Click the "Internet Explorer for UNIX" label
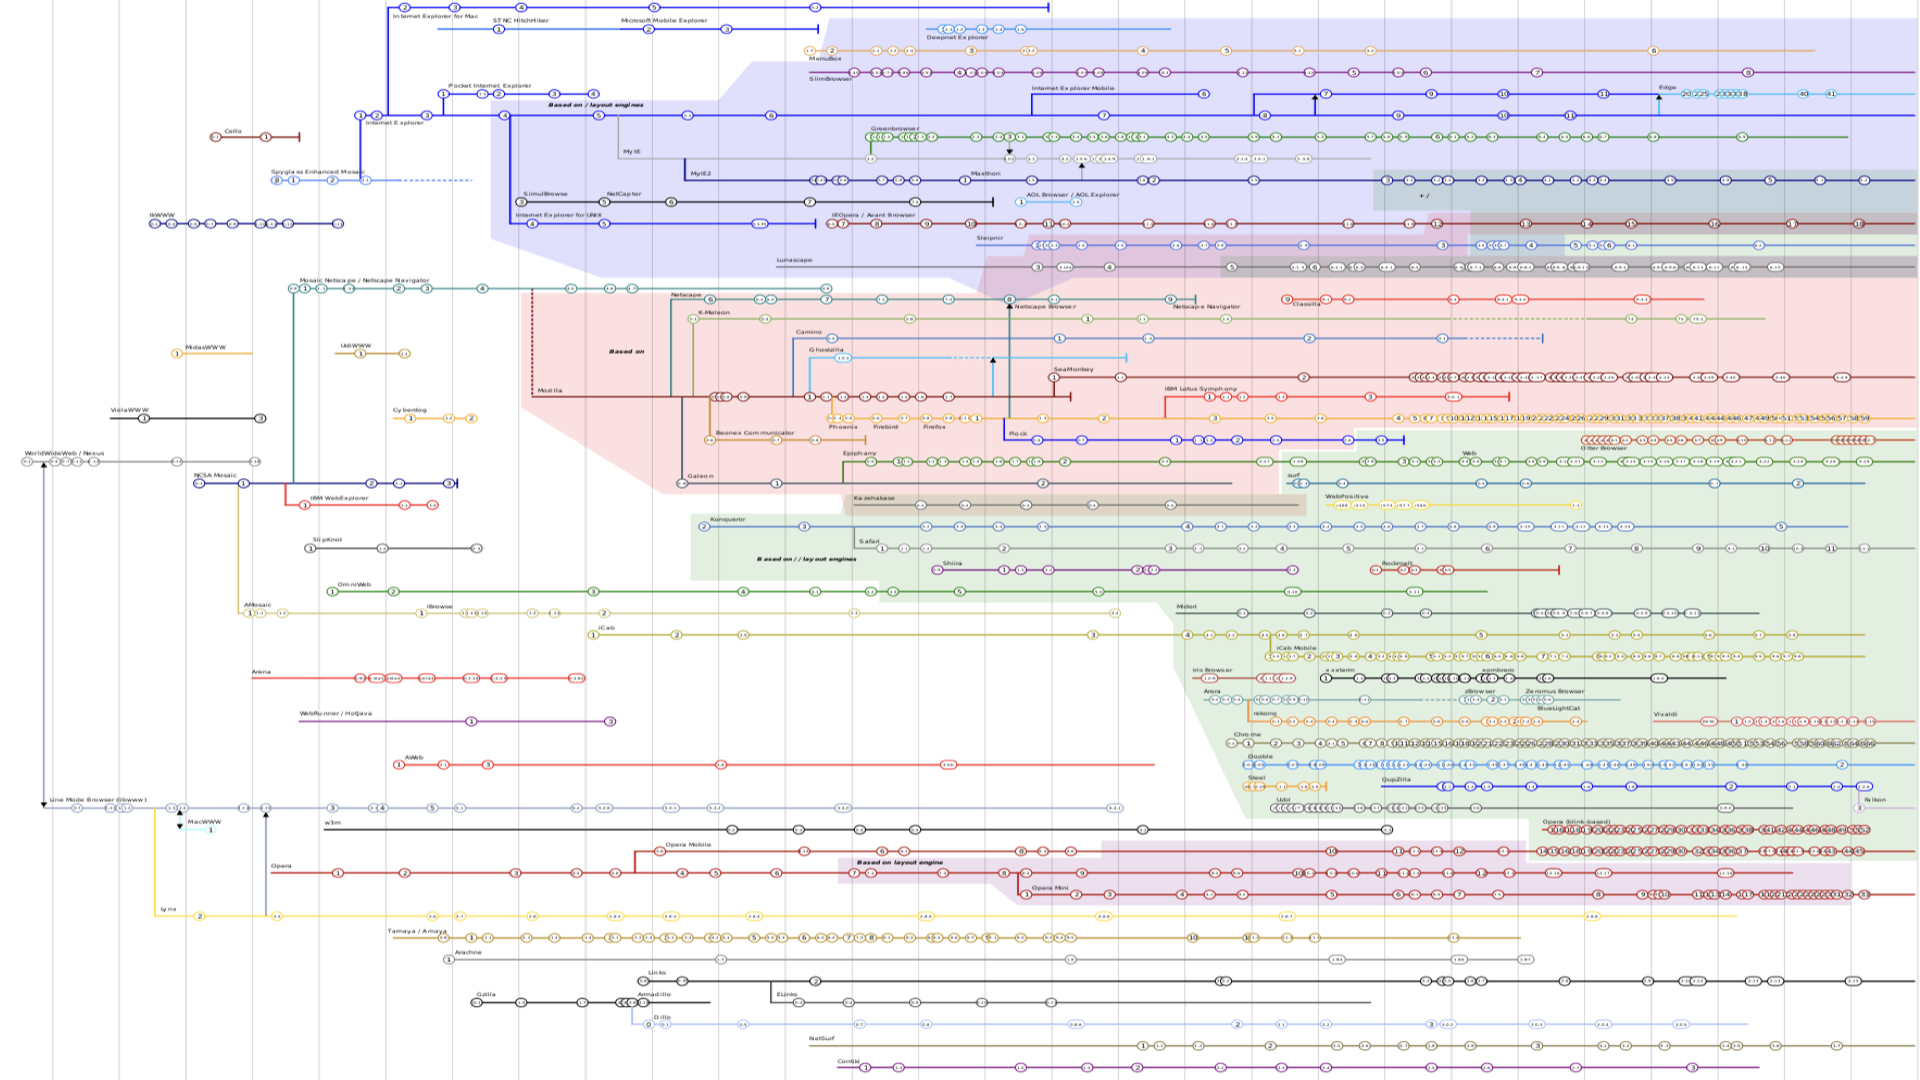Image resolution: width=1920 pixels, height=1080 pixels. (559, 215)
